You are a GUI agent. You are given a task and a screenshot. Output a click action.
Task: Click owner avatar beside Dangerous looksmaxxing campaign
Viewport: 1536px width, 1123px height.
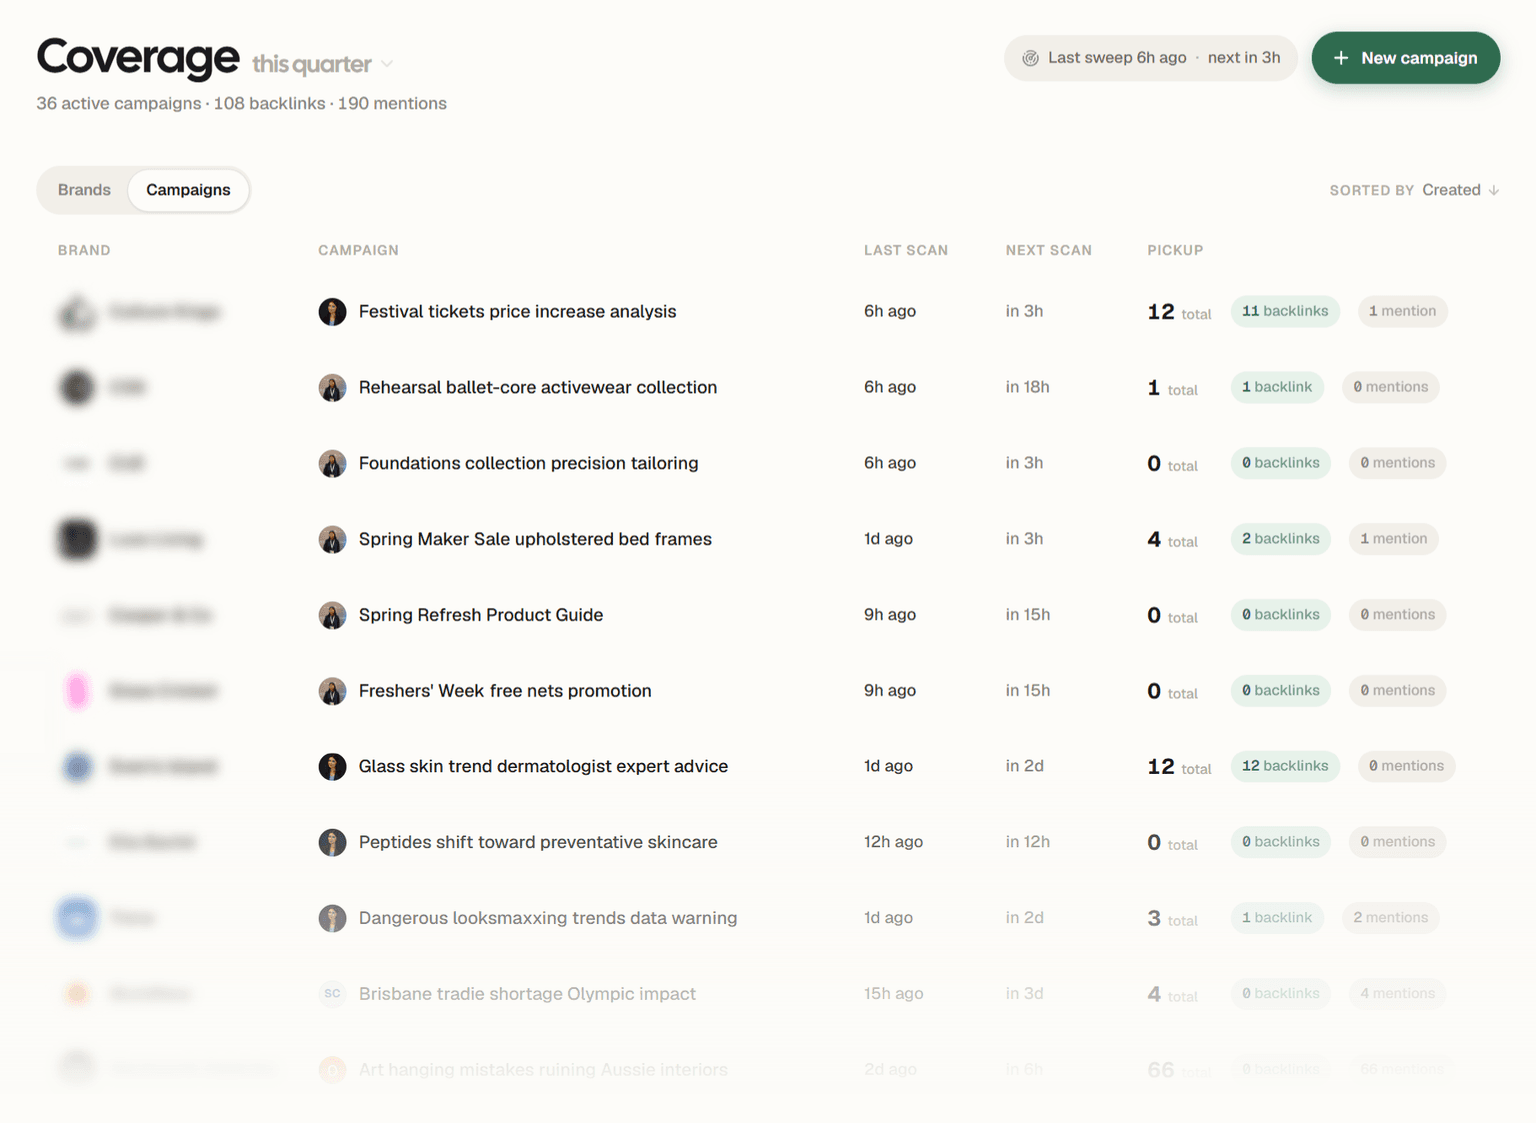tap(332, 918)
